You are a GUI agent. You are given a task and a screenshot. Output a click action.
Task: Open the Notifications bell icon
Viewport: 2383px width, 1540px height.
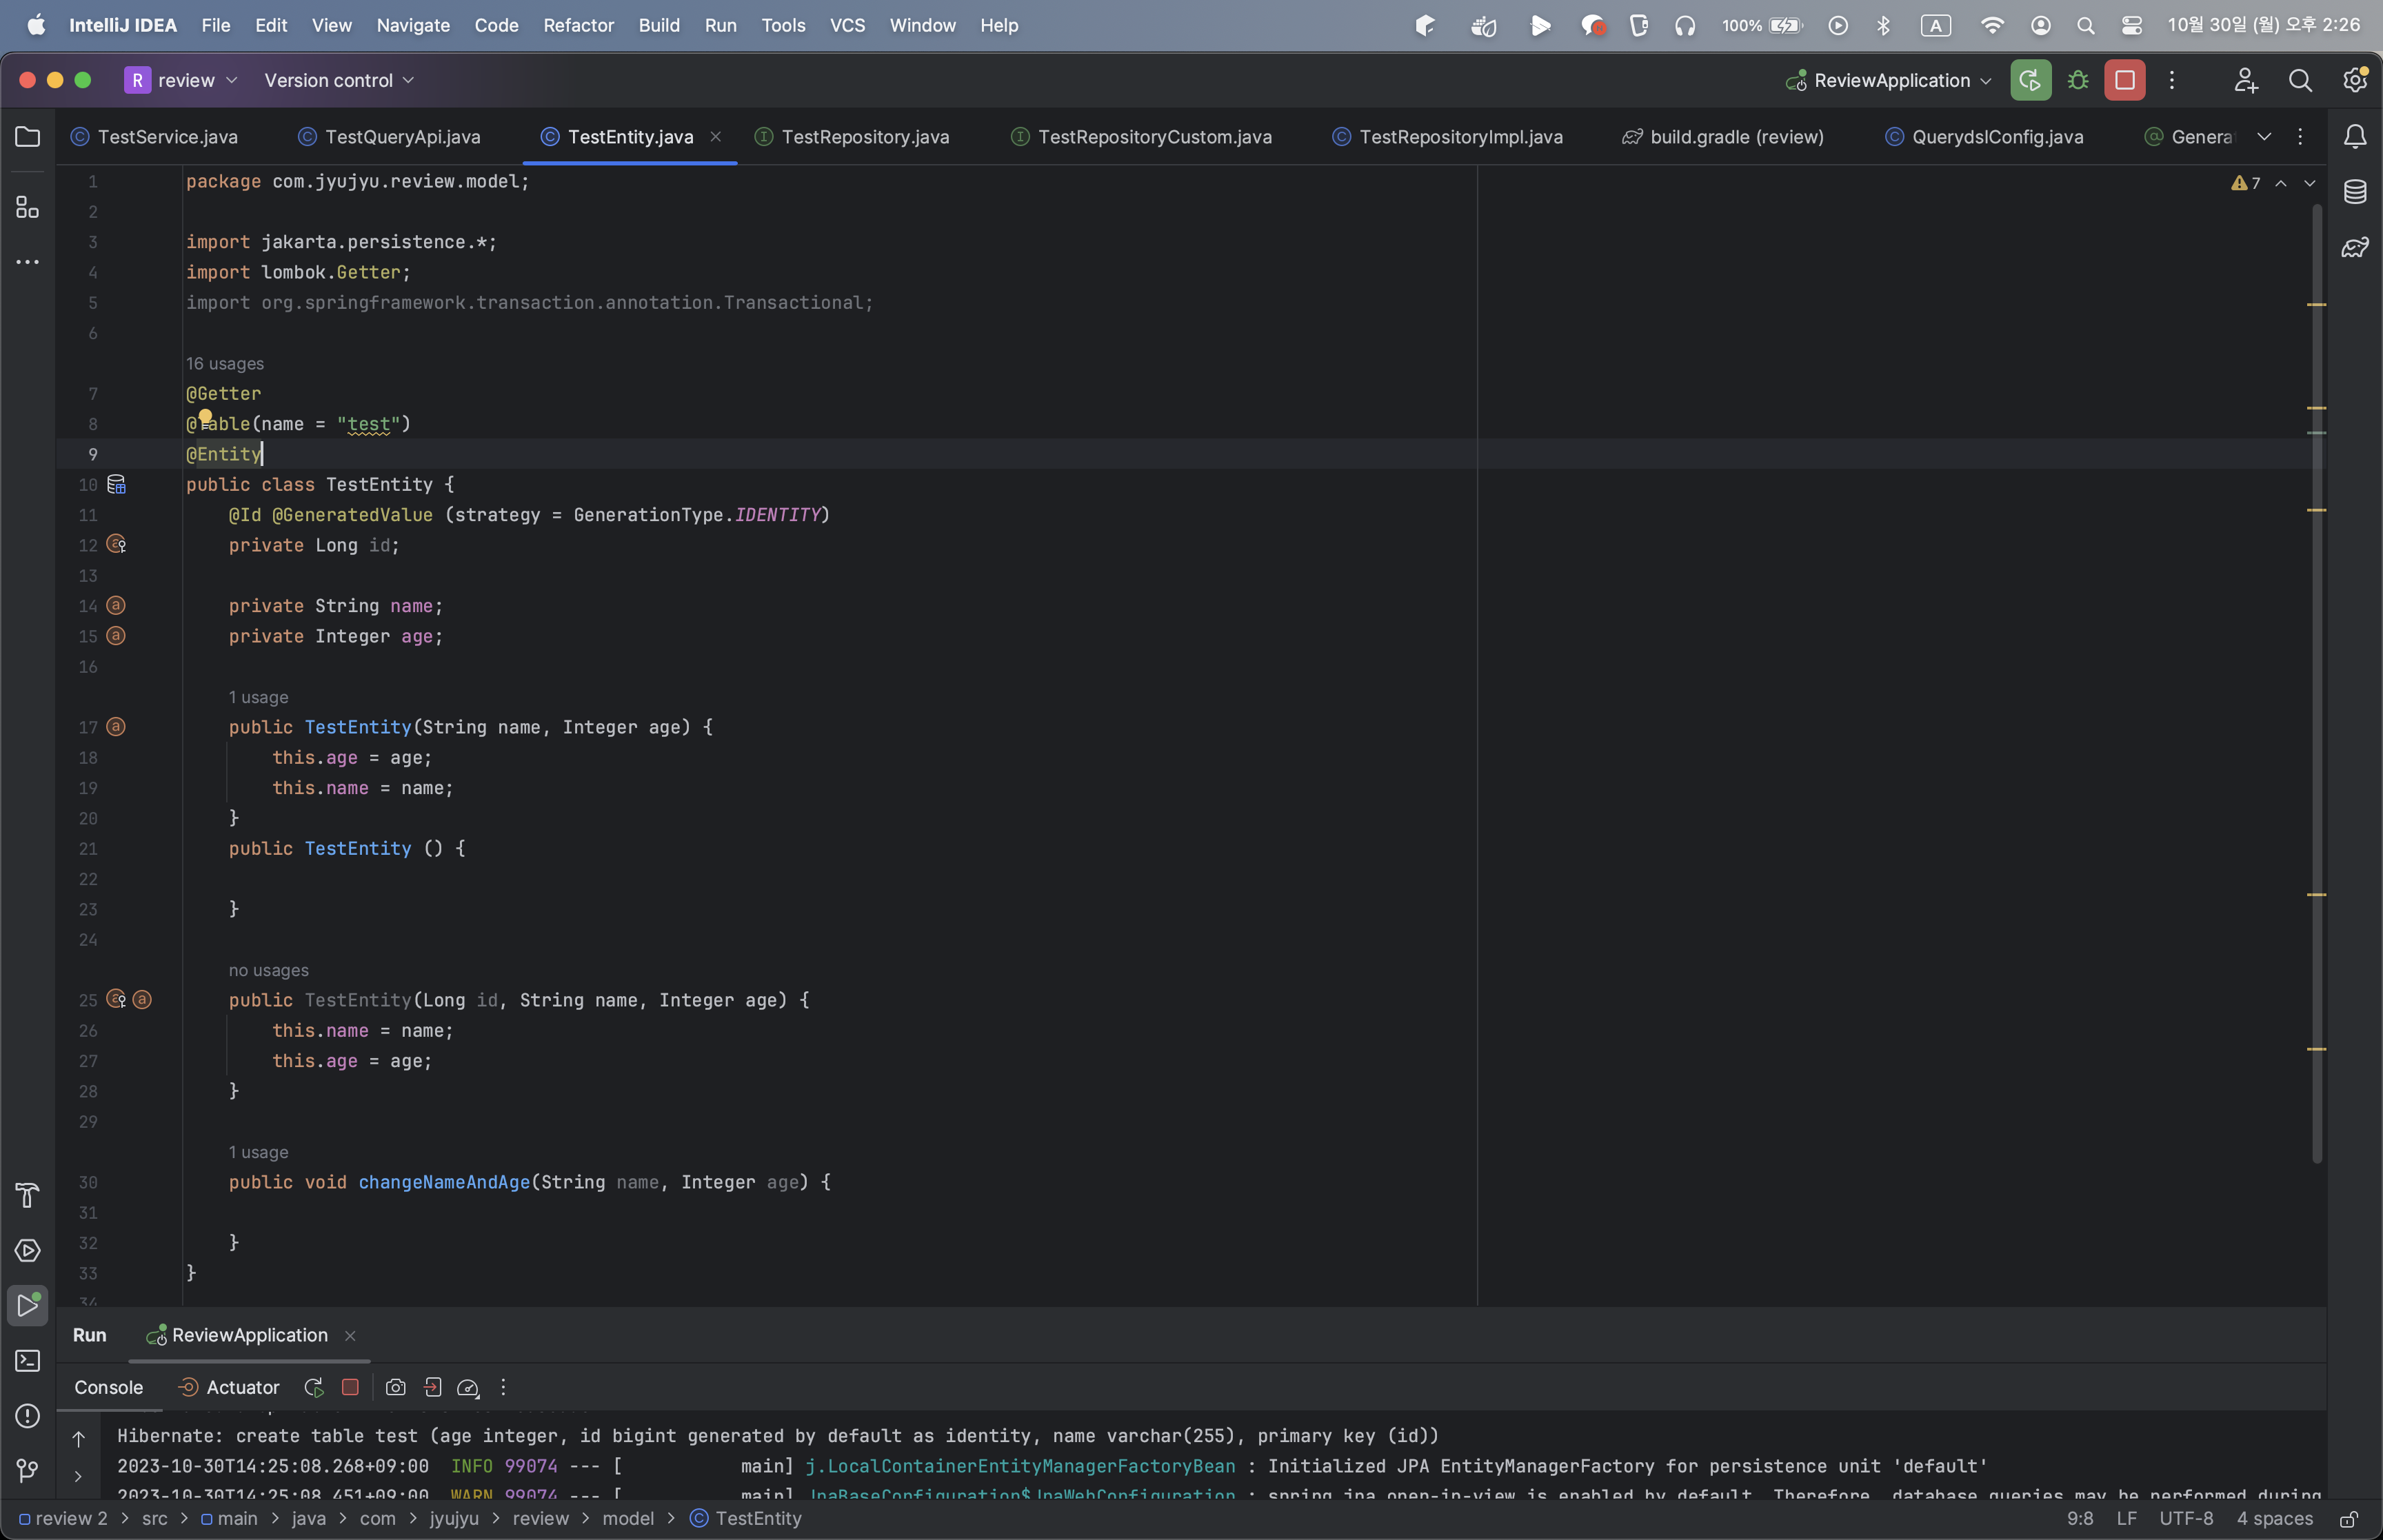(2355, 137)
